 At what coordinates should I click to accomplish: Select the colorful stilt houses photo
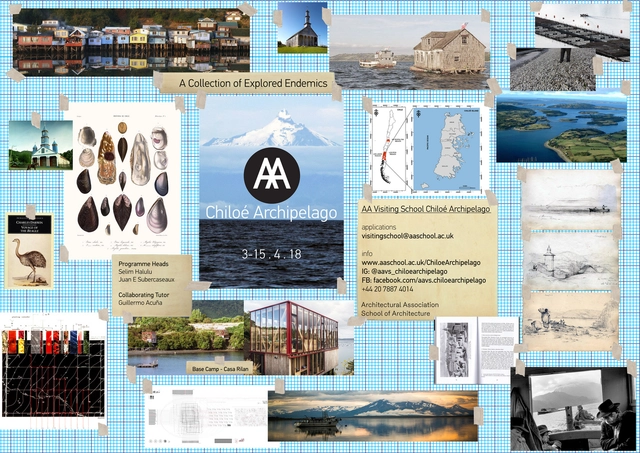[131, 40]
